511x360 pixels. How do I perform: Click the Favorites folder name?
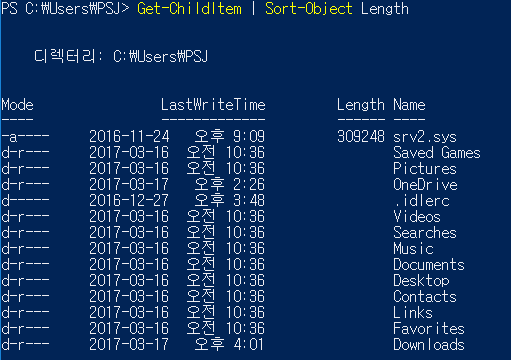coord(429,329)
